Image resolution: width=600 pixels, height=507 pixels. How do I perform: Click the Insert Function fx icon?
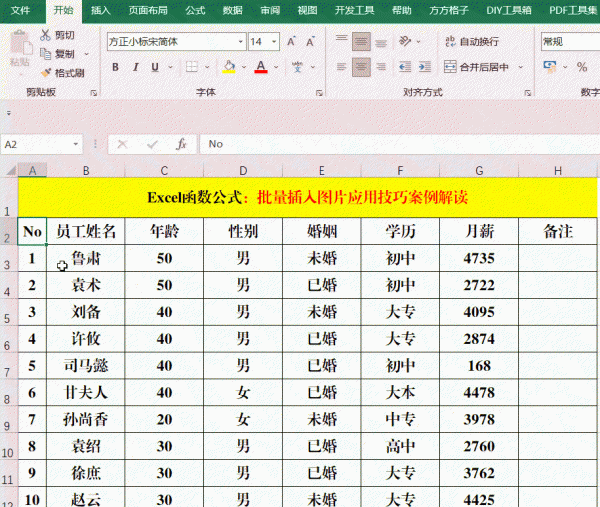[x=181, y=144]
